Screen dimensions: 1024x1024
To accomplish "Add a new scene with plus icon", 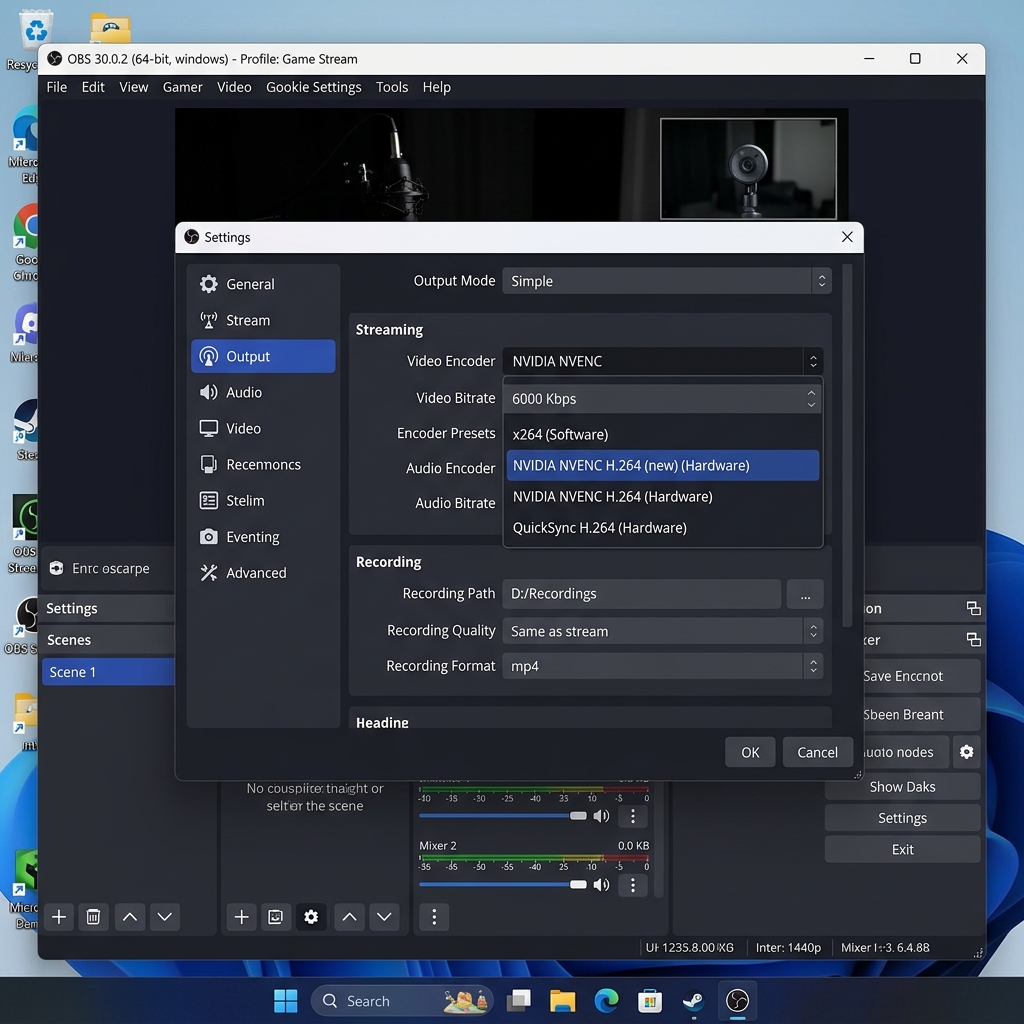I will point(59,917).
